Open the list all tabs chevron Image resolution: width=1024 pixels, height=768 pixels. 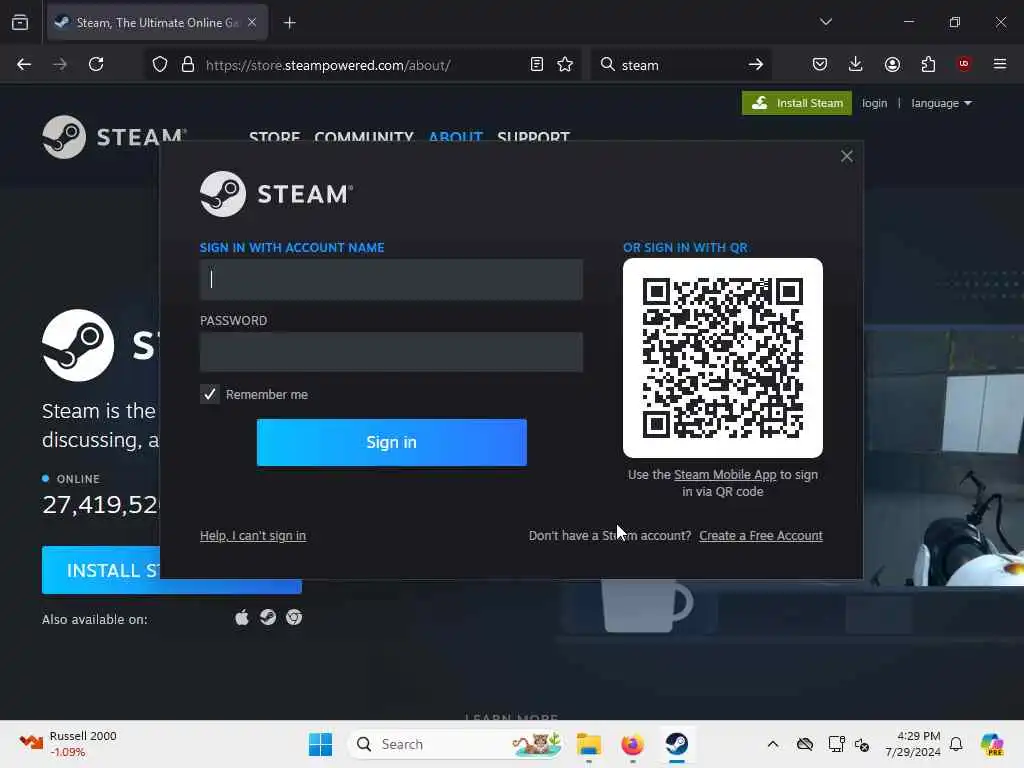pyautogui.click(x=826, y=22)
